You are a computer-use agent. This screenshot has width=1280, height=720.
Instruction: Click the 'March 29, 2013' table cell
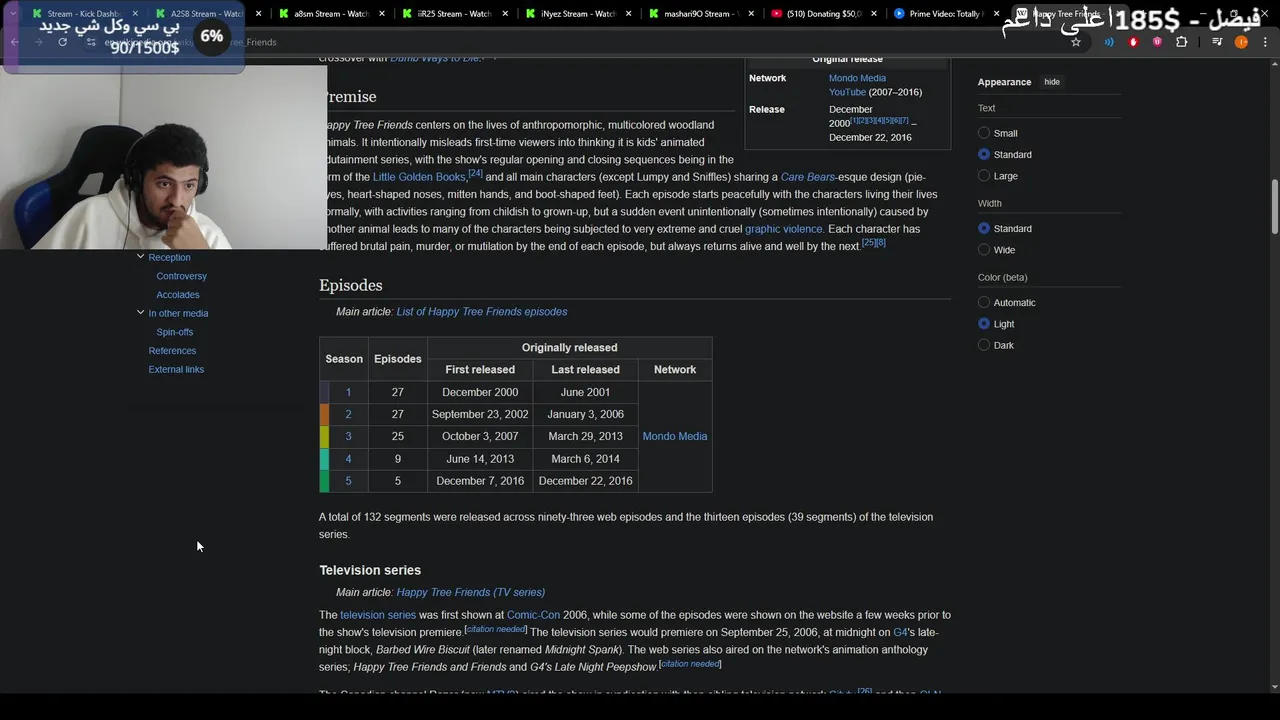[x=585, y=436]
